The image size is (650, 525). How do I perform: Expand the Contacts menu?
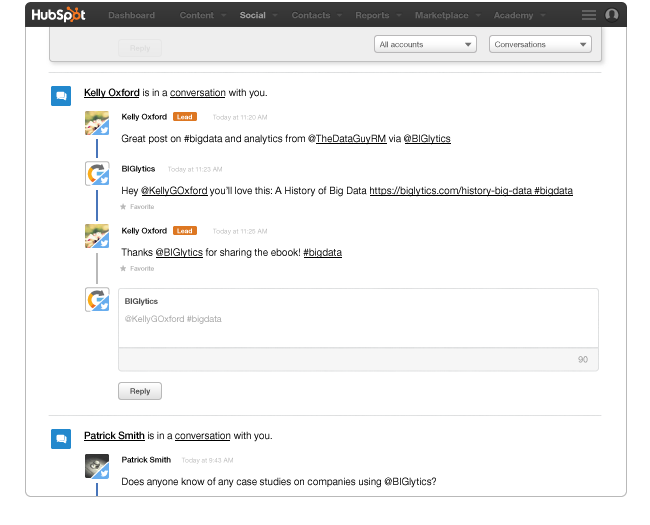(x=316, y=15)
